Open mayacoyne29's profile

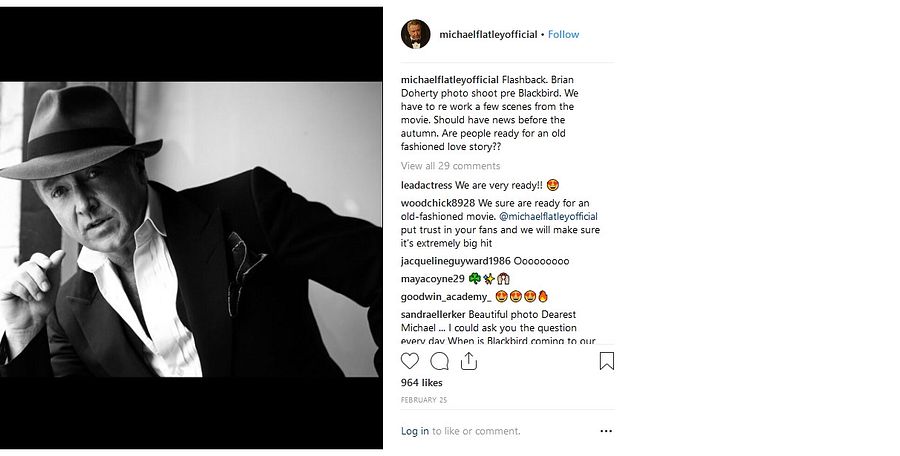[x=433, y=279]
